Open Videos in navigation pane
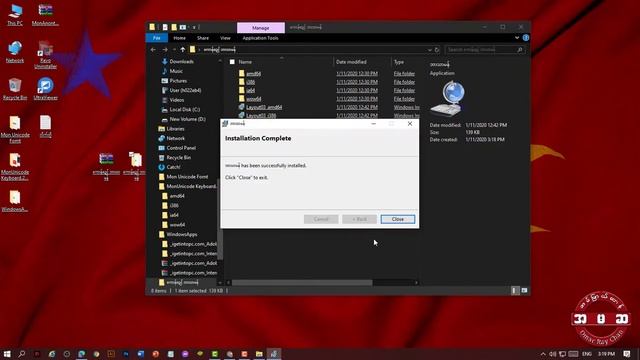The image size is (640, 360). tap(177, 100)
